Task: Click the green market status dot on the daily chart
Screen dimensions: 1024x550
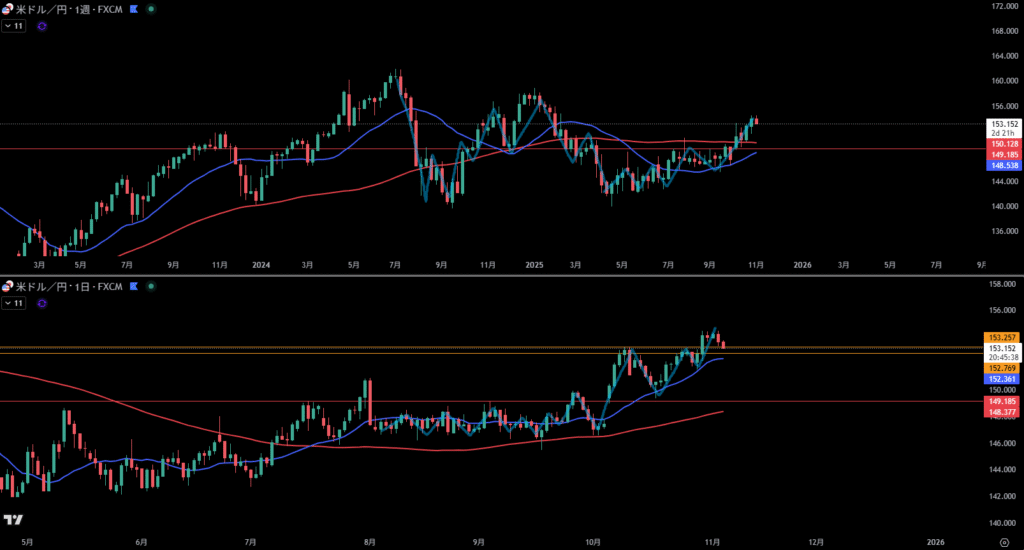Action: coord(150,287)
